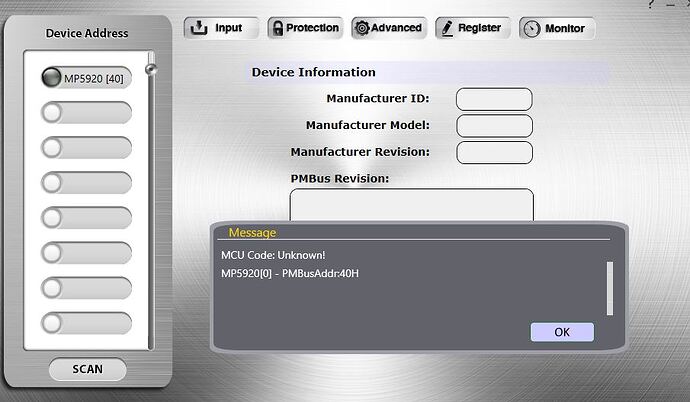Click the Manufacturer Revision field

click(494, 153)
